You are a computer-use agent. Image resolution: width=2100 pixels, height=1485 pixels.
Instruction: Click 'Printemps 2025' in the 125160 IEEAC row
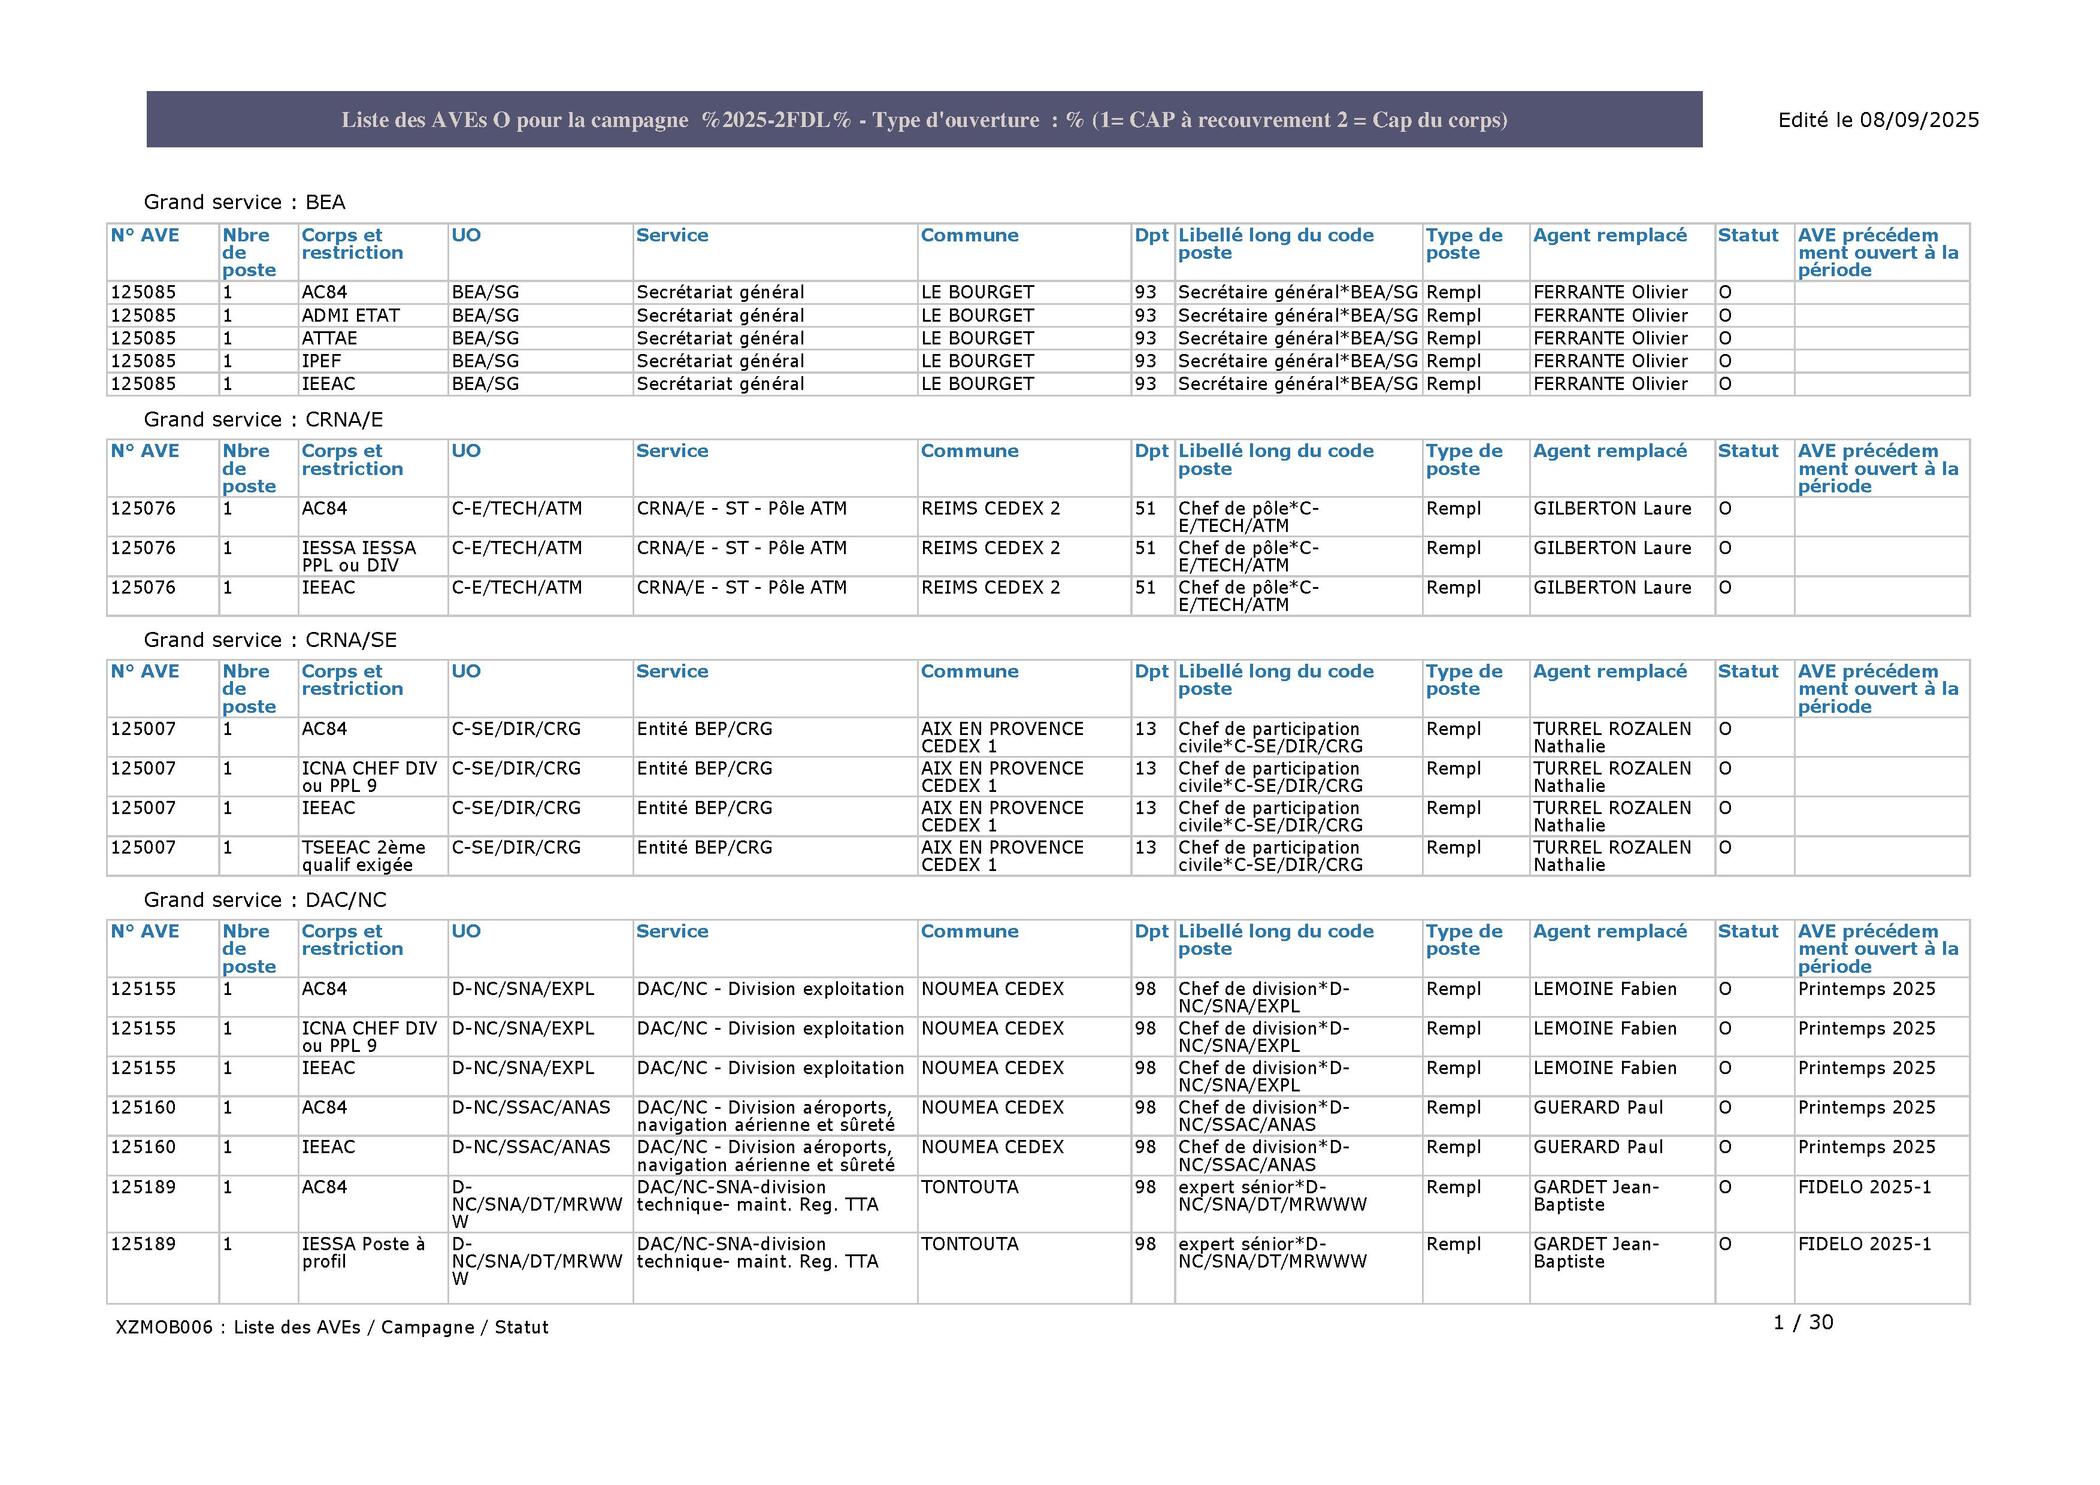tap(1867, 1147)
